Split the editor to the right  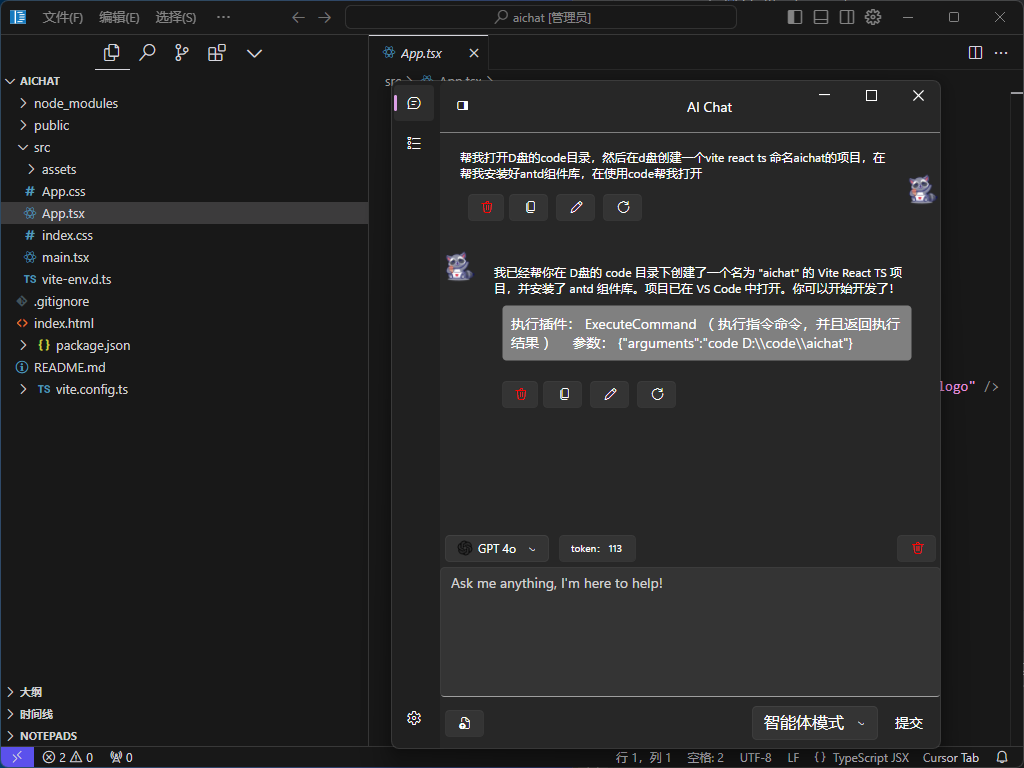[x=975, y=53]
